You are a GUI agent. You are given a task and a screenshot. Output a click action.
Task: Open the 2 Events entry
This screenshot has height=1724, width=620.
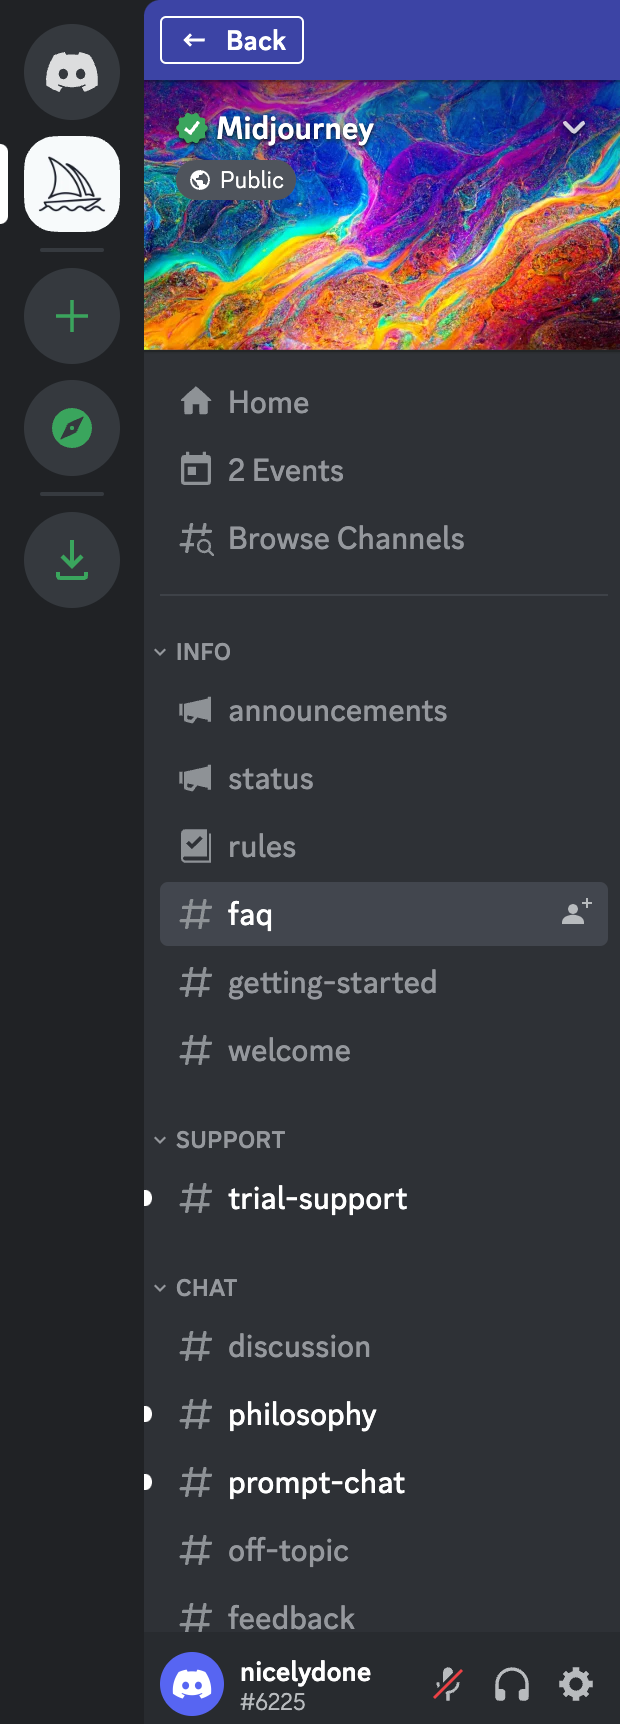286,470
